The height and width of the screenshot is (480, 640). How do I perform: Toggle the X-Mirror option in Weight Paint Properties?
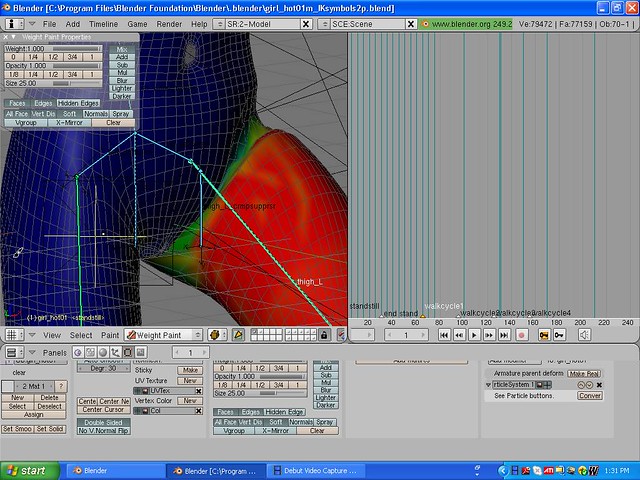(x=69, y=122)
